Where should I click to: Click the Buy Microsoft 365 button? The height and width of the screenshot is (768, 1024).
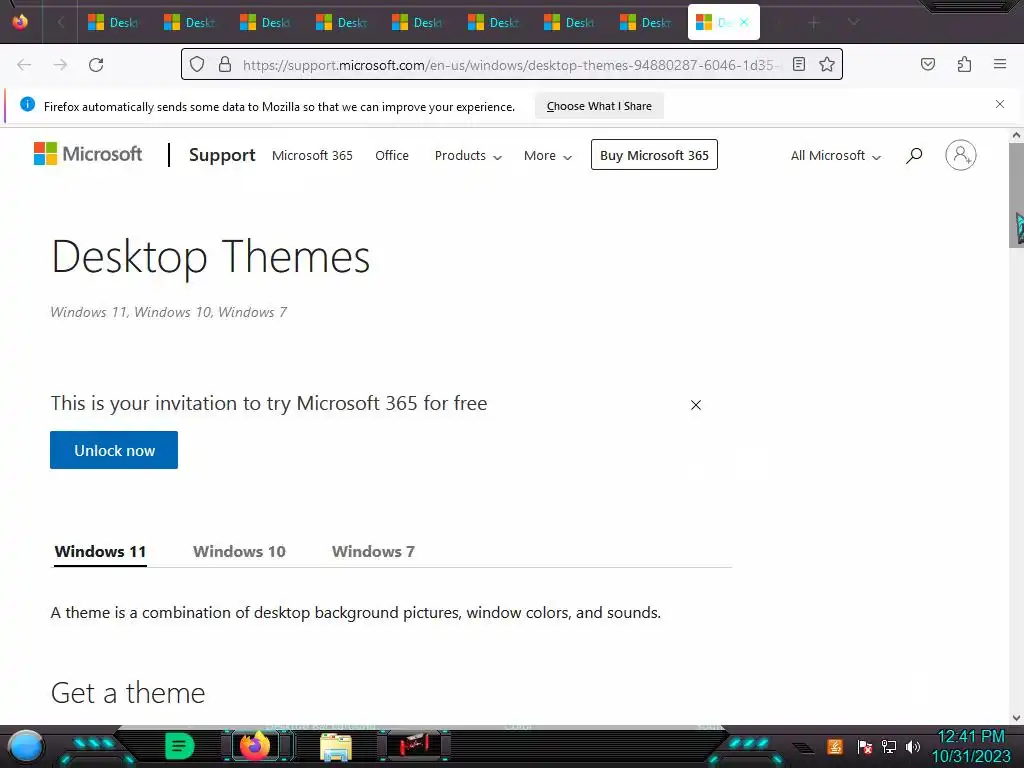654,155
